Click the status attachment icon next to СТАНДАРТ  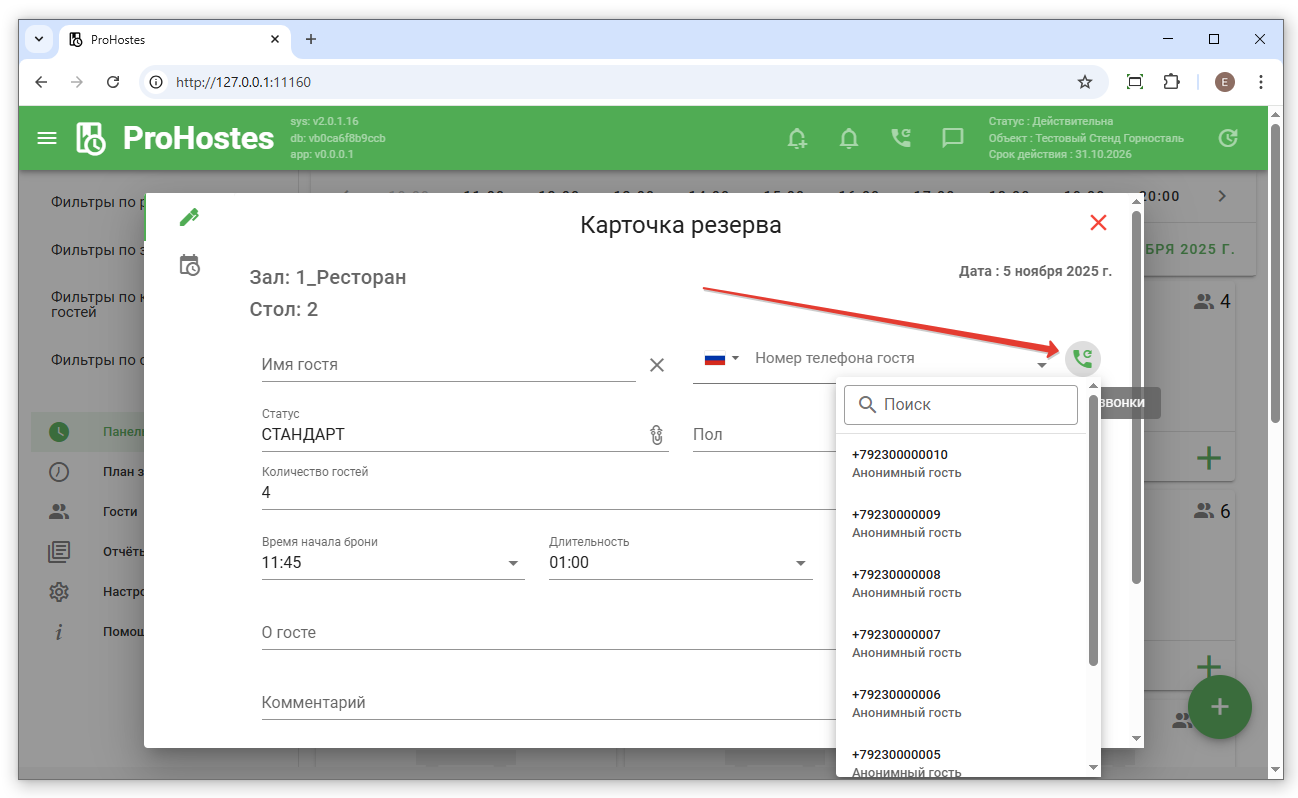pos(657,435)
